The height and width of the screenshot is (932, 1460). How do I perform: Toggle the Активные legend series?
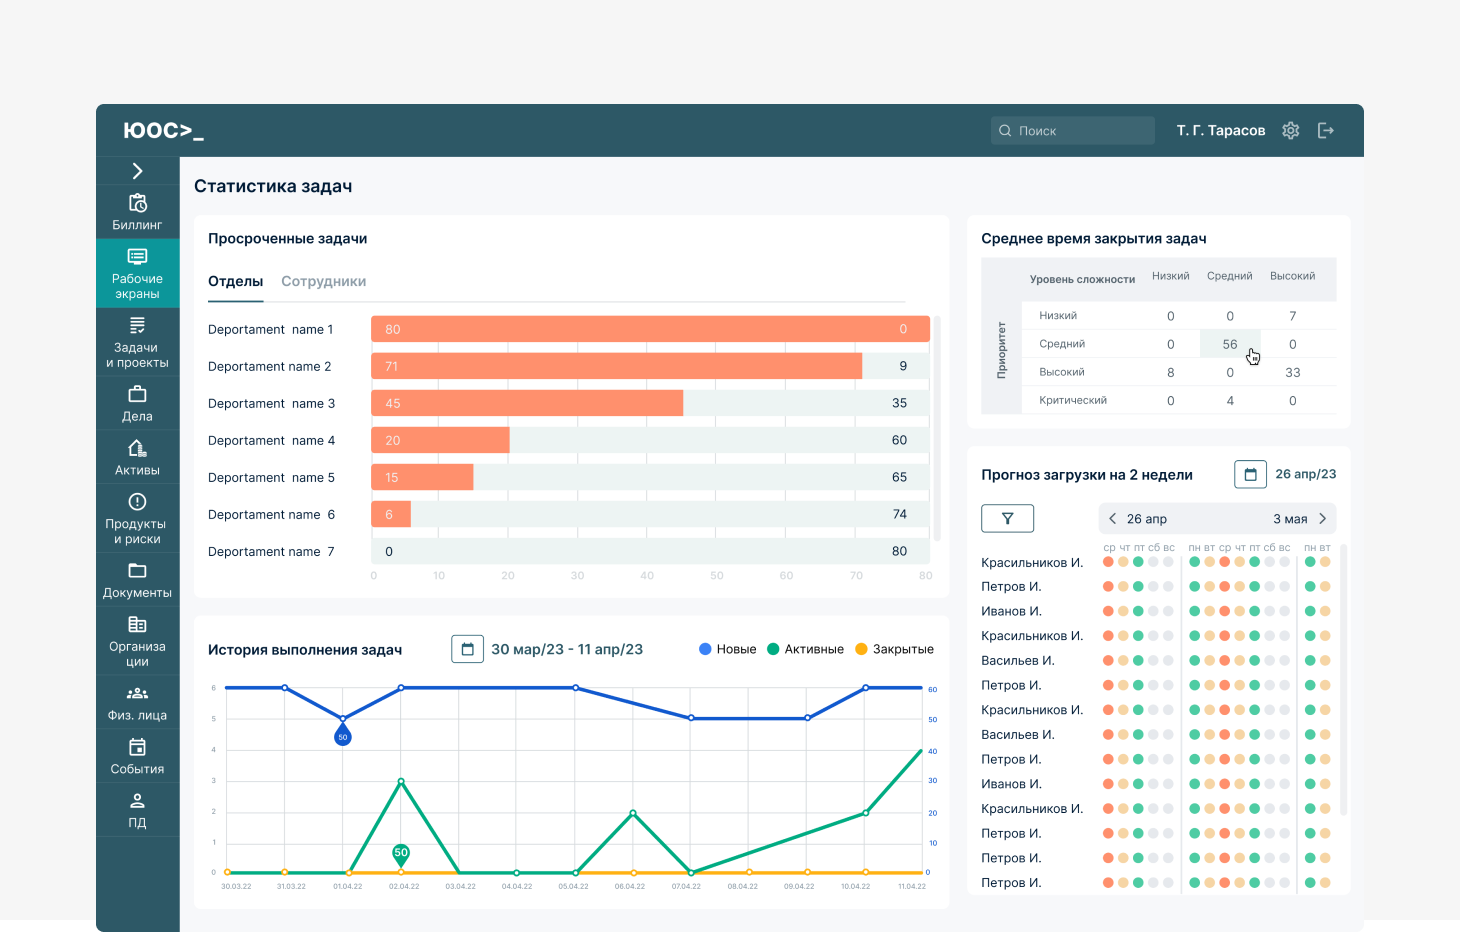(x=806, y=649)
